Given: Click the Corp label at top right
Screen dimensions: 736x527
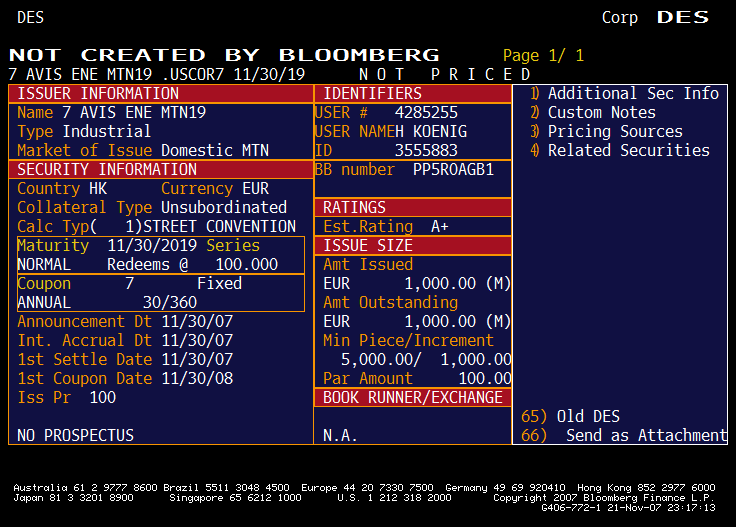Looking at the screenshot, I should click(620, 17).
